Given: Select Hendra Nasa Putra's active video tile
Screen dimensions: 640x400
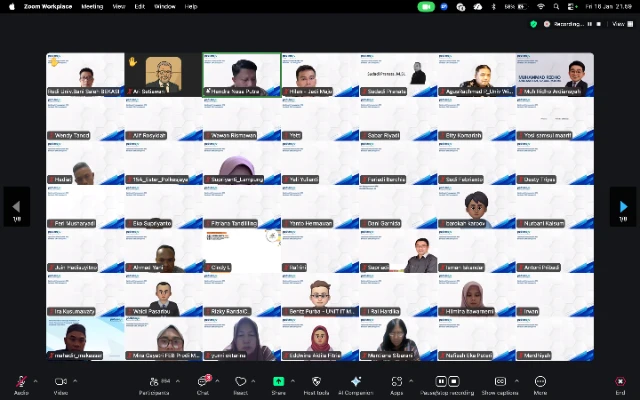Looking at the screenshot, I should click(x=242, y=74).
